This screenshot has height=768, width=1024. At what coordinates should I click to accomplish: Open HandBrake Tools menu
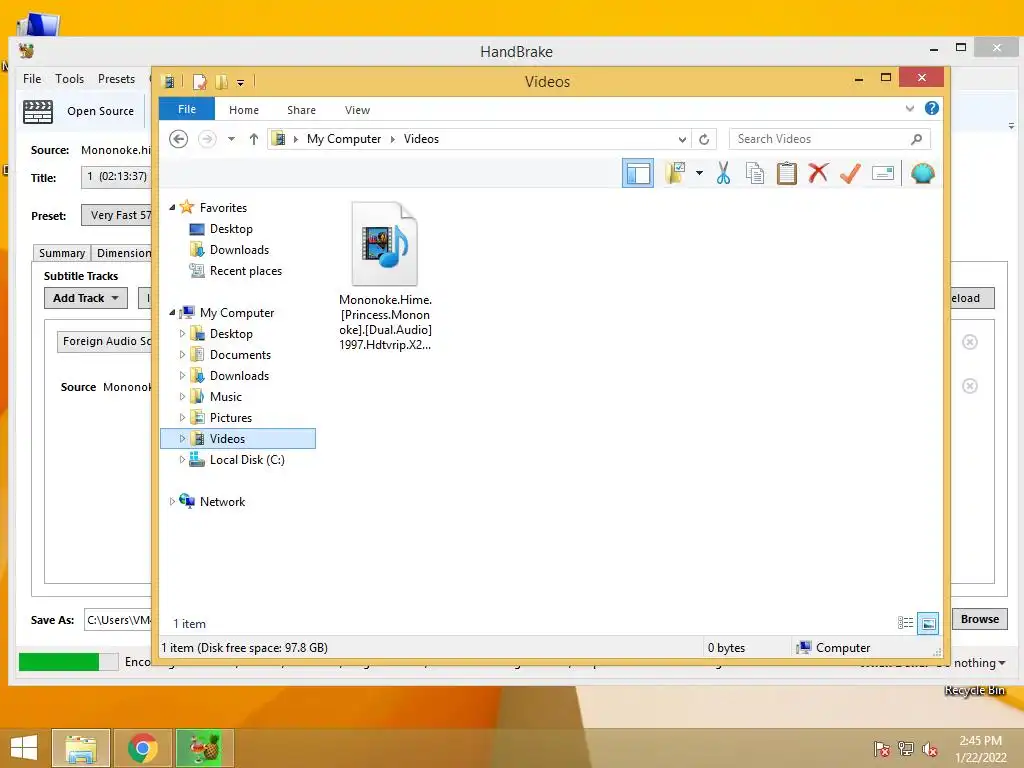pyautogui.click(x=69, y=79)
